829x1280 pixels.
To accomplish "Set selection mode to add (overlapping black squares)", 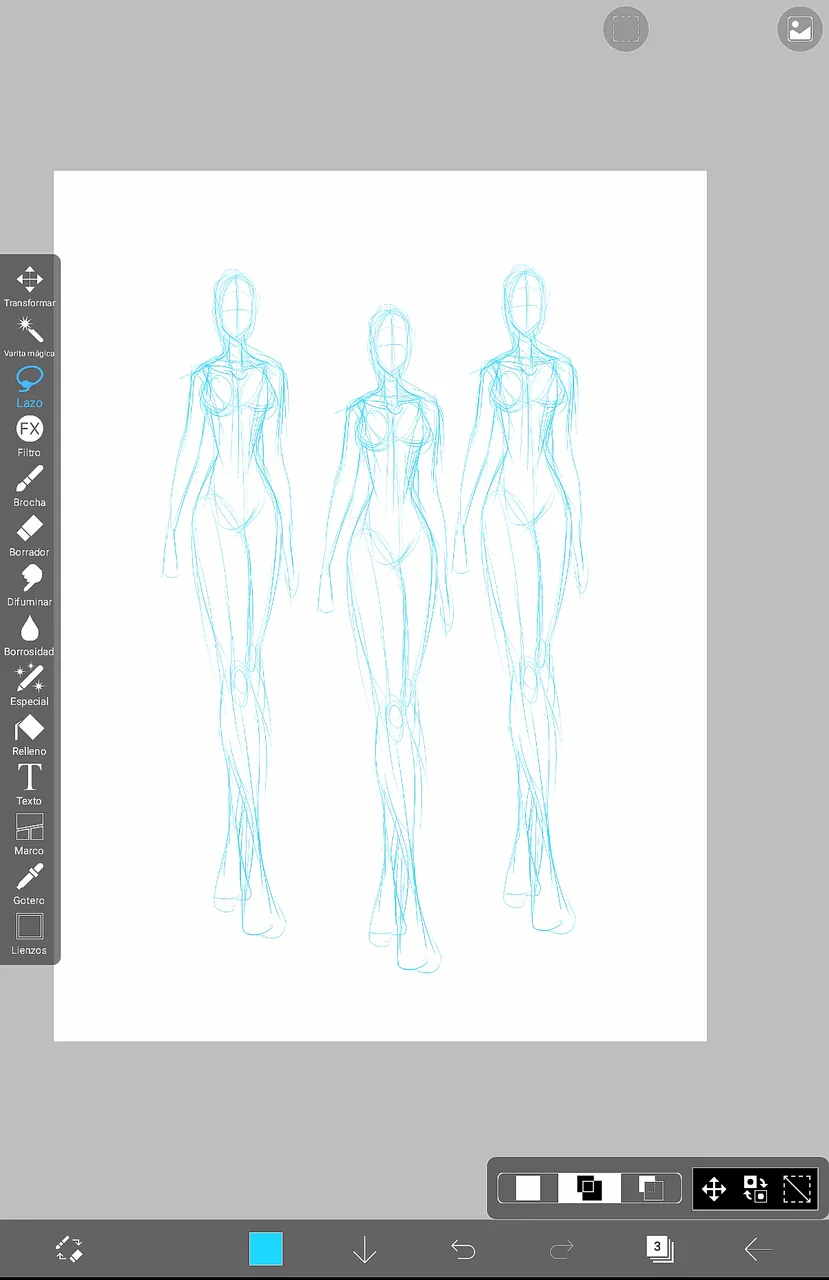I will coord(589,1188).
